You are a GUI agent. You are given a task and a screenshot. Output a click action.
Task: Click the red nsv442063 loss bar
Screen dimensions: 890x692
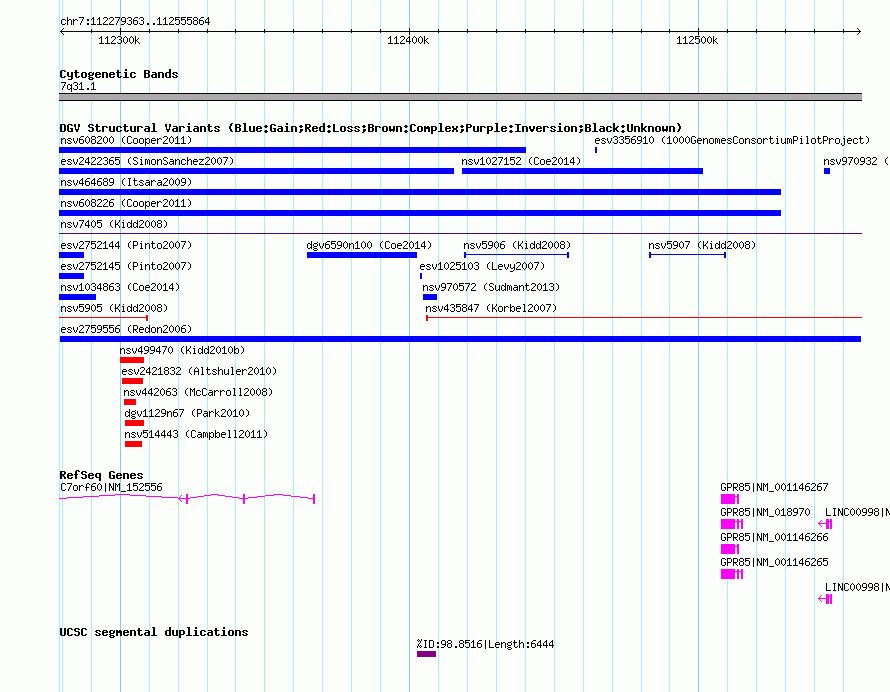click(130, 402)
